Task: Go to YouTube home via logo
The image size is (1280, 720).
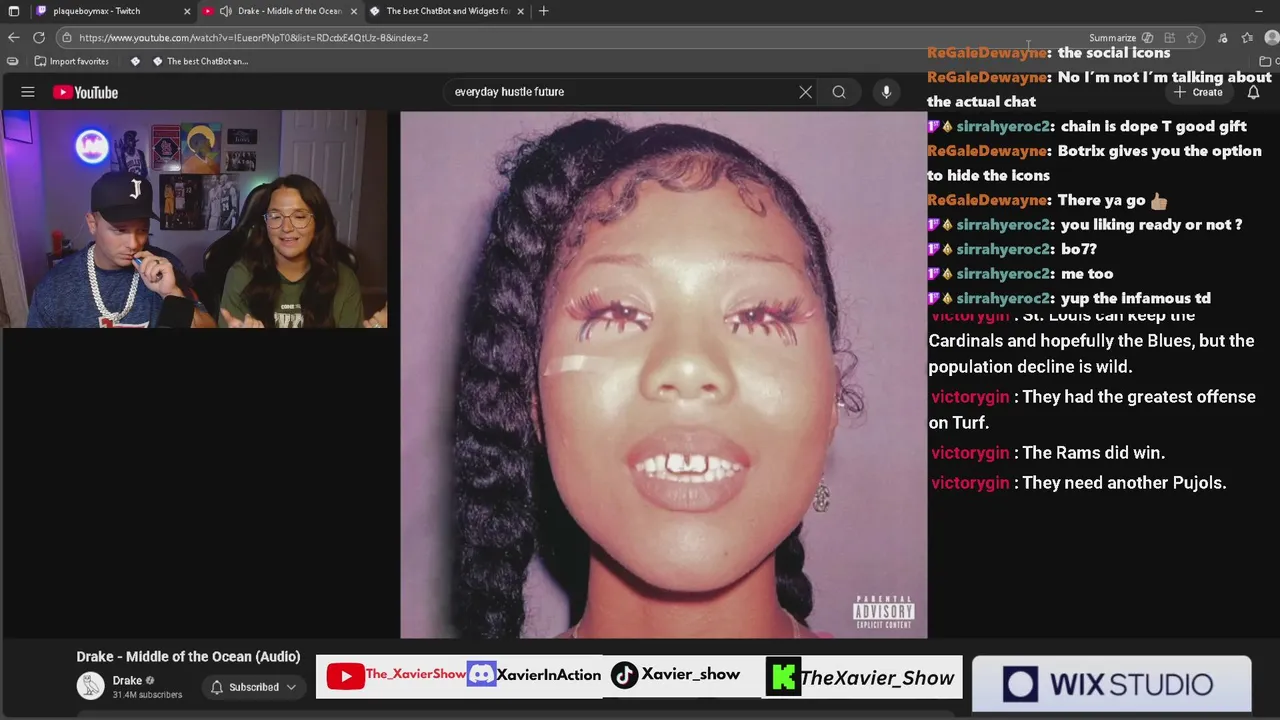Action: 85,92
